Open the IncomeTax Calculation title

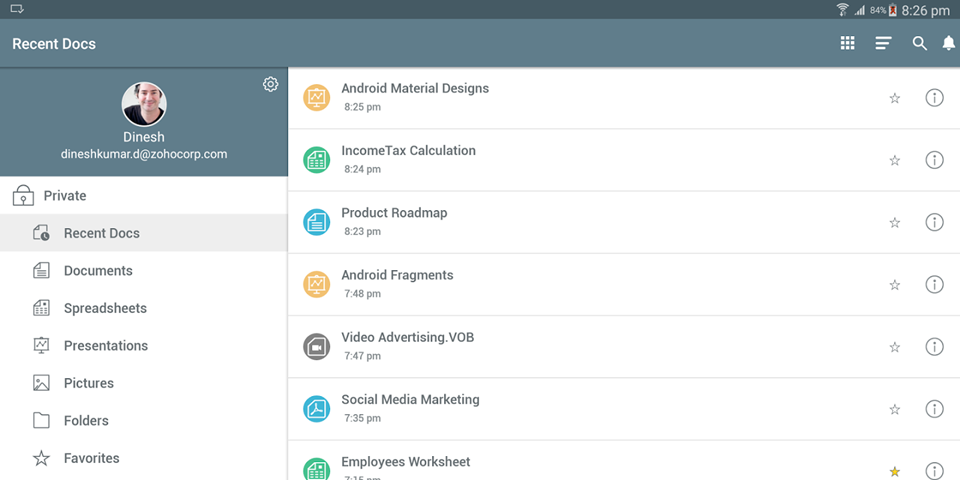click(408, 151)
